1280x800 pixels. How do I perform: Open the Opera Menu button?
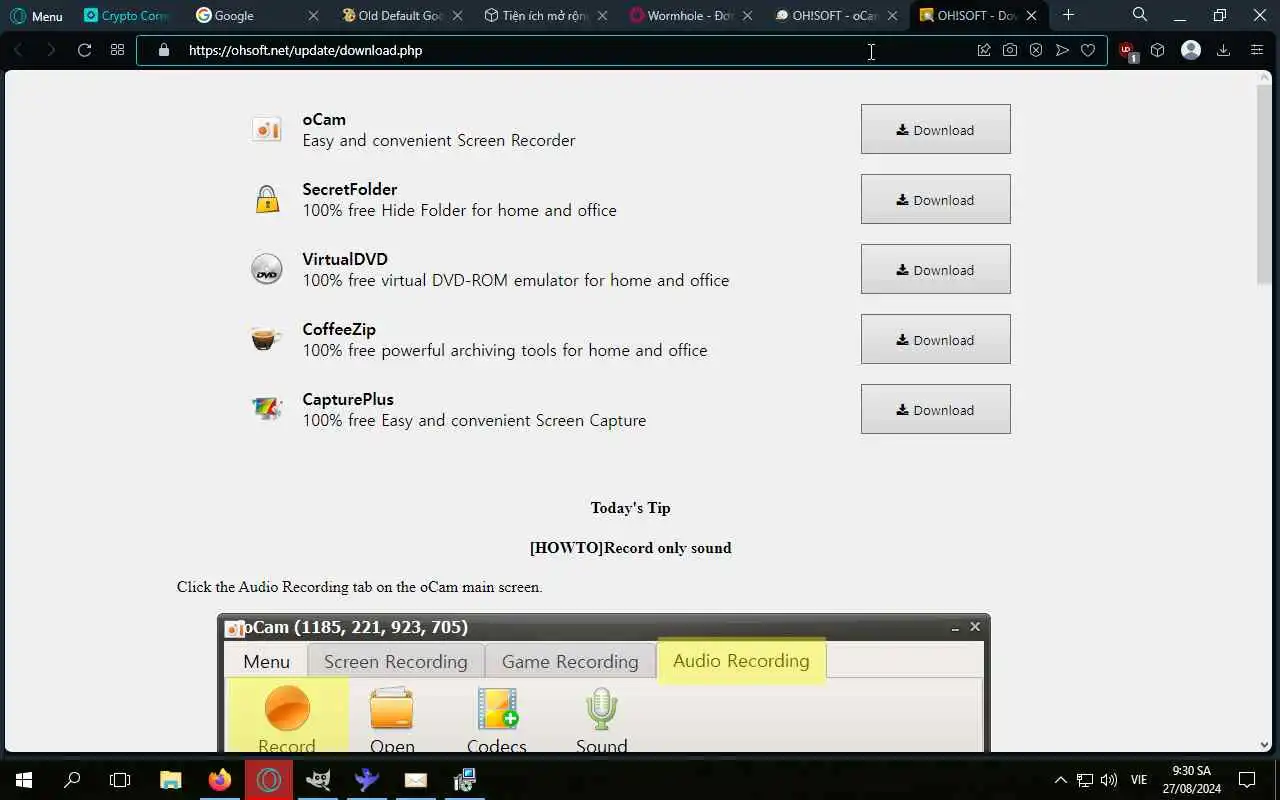[x=36, y=16]
